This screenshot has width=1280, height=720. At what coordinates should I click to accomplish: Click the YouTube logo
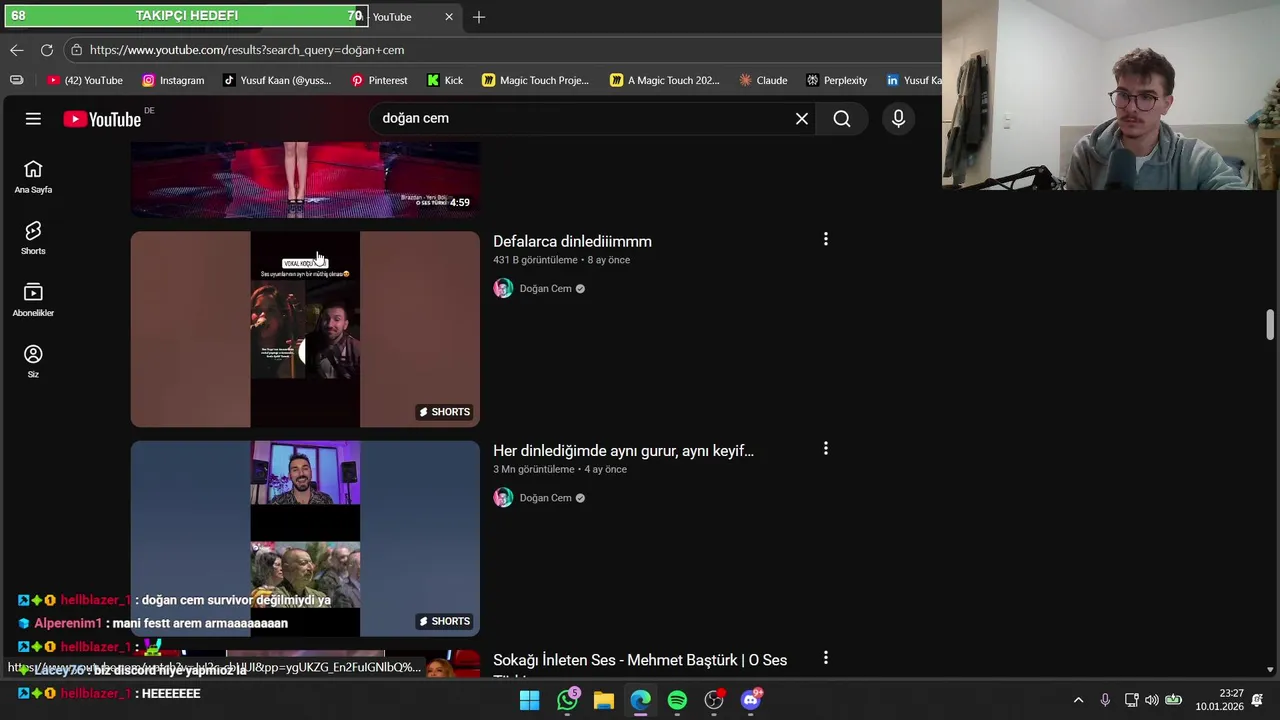(103, 119)
